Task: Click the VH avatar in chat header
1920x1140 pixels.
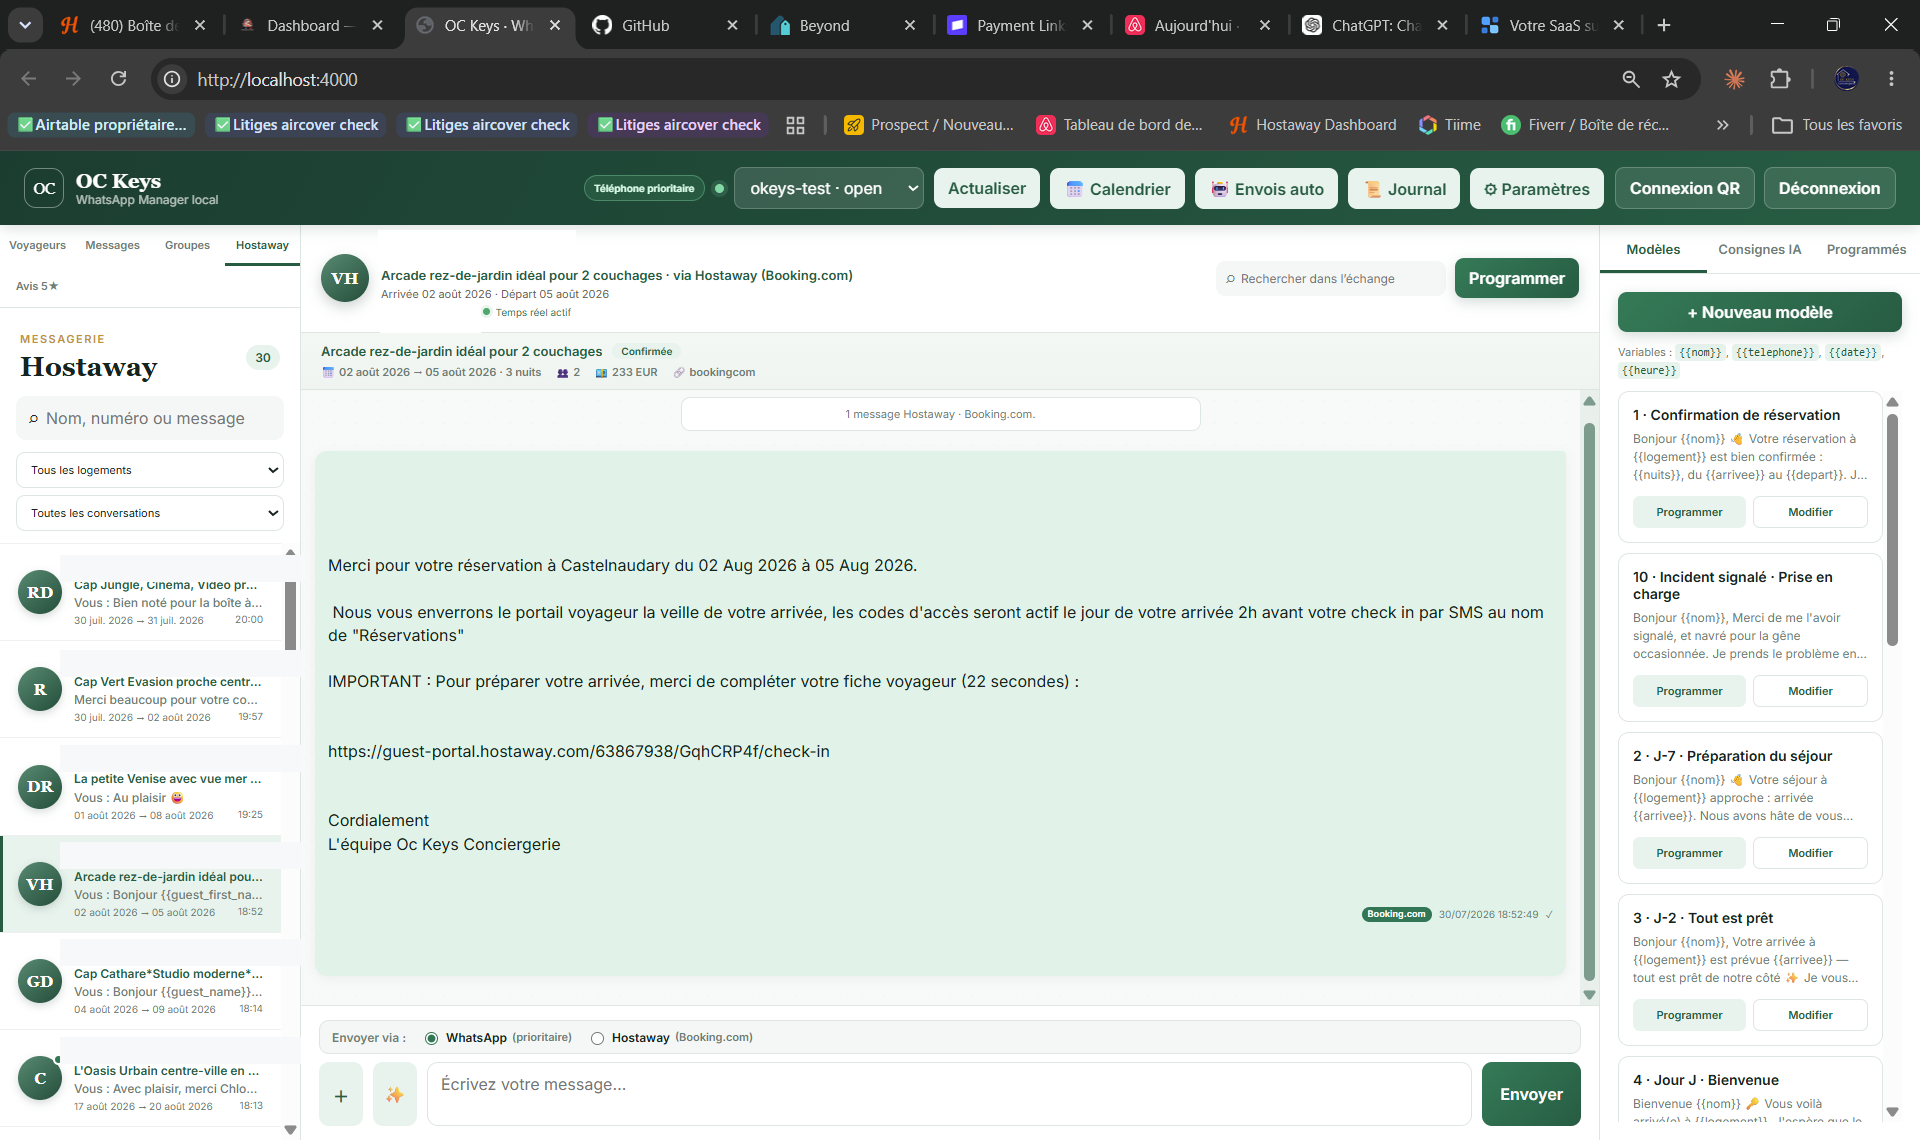Action: coord(345,278)
